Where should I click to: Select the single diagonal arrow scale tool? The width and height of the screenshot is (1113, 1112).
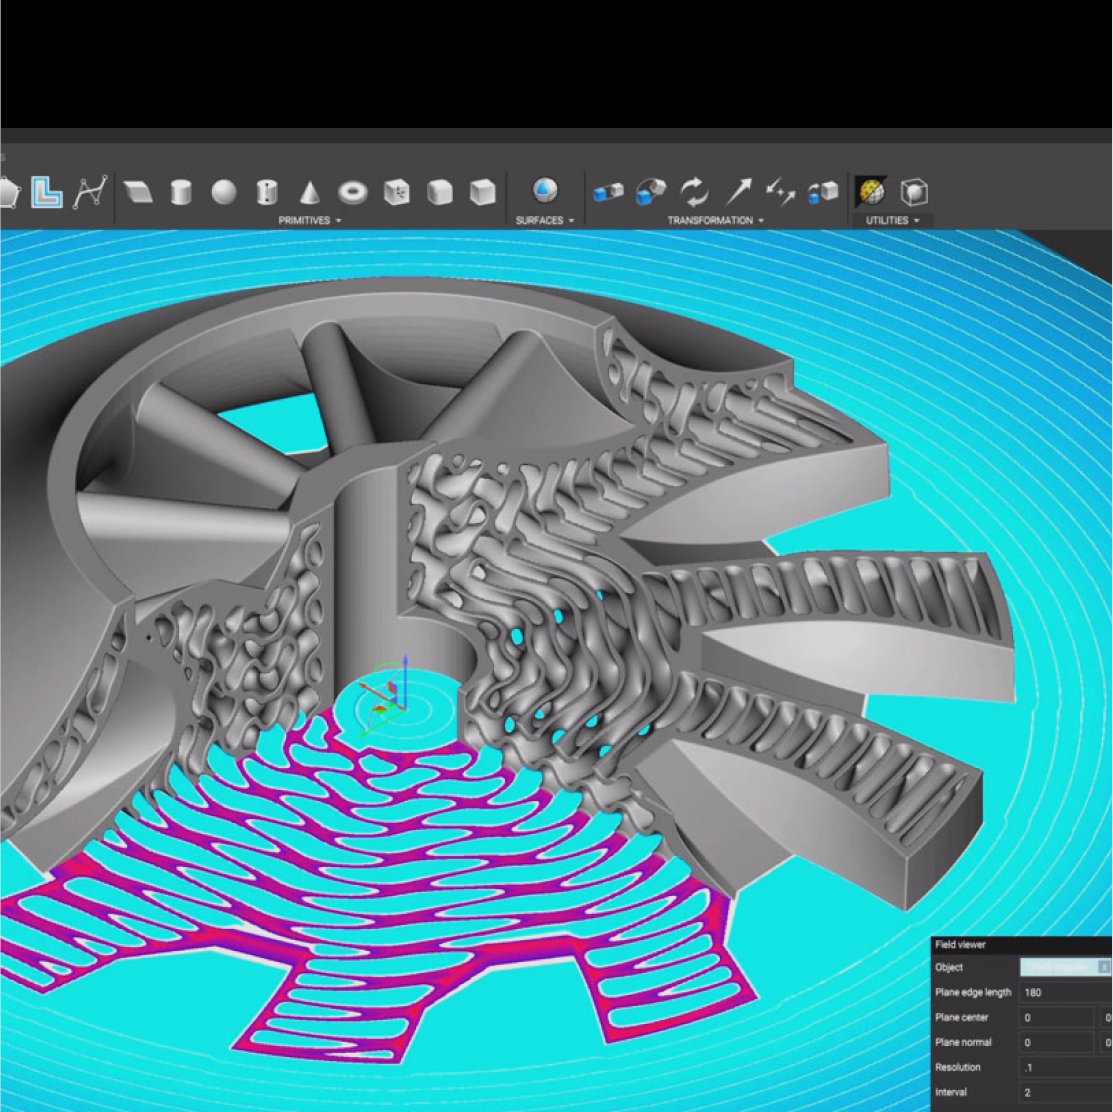pos(738,192)
